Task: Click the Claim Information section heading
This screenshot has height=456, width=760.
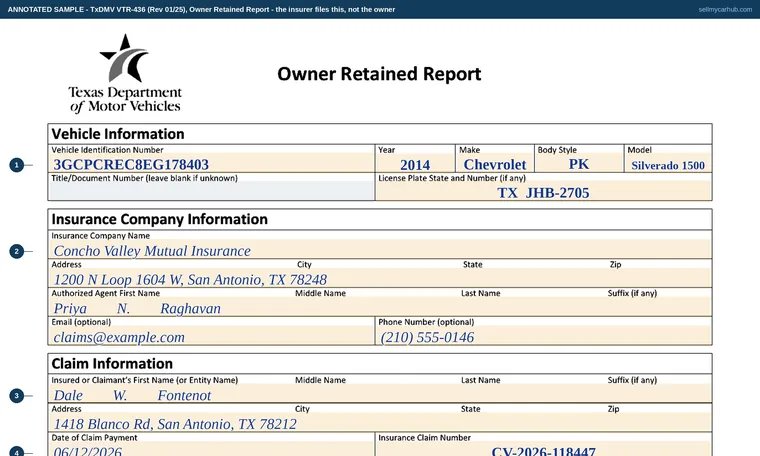Action: tap(112, 363)
